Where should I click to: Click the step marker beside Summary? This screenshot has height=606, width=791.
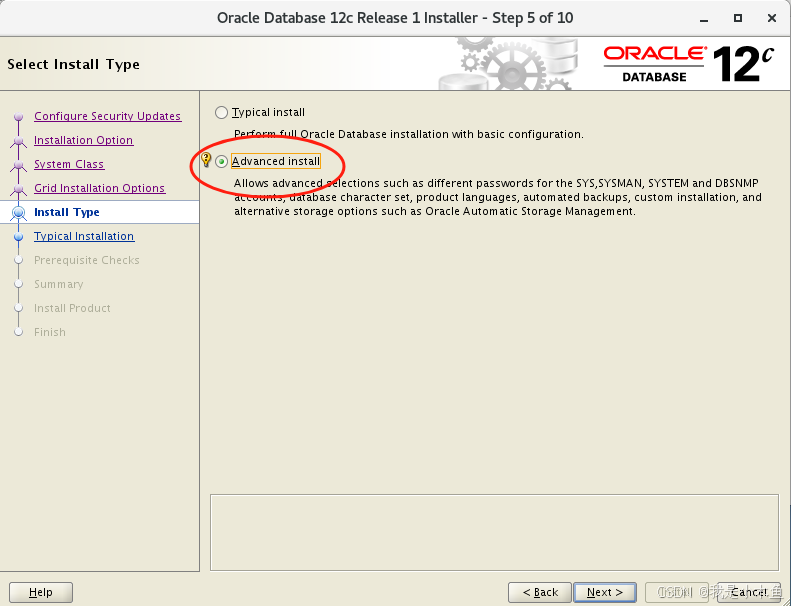click(x=19, y=284)
